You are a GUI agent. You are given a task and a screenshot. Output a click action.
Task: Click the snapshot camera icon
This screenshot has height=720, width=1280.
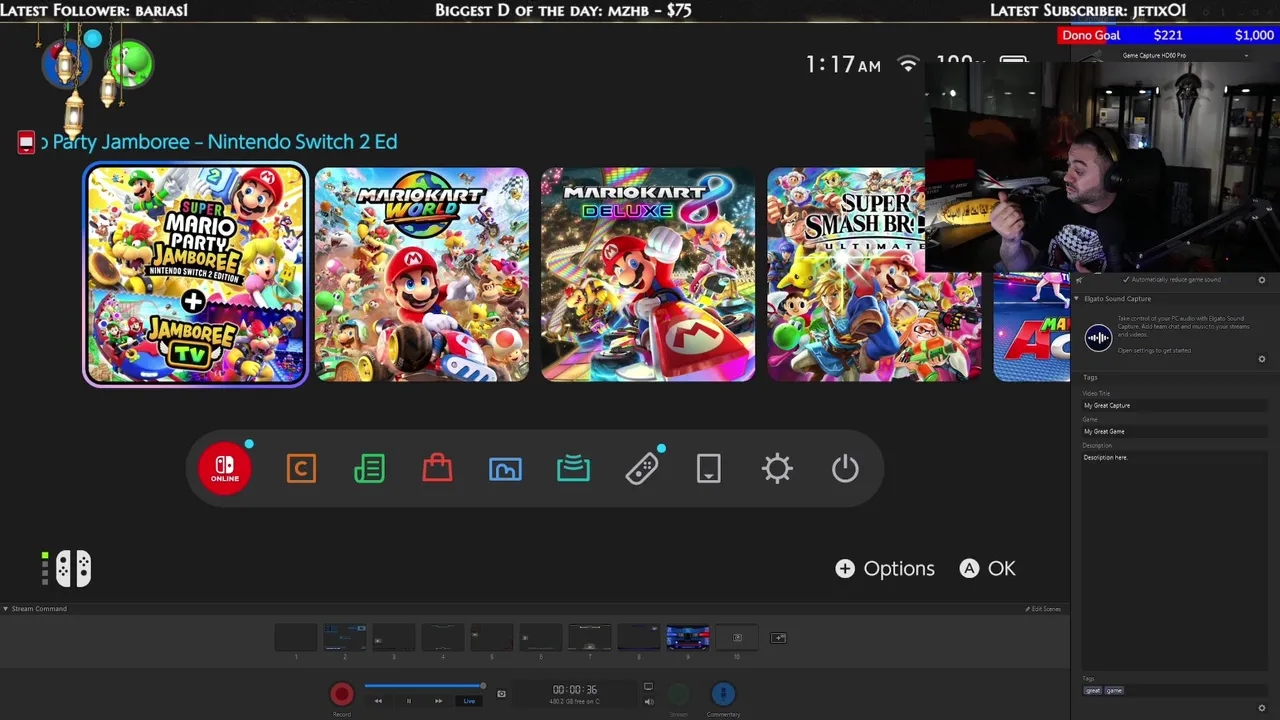tap(501, 694)
